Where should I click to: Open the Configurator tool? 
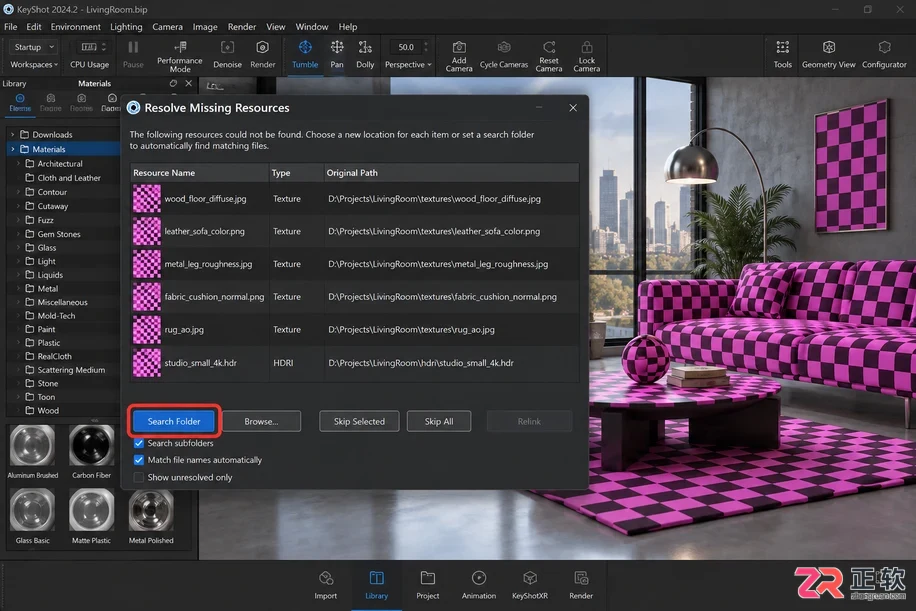884,55
